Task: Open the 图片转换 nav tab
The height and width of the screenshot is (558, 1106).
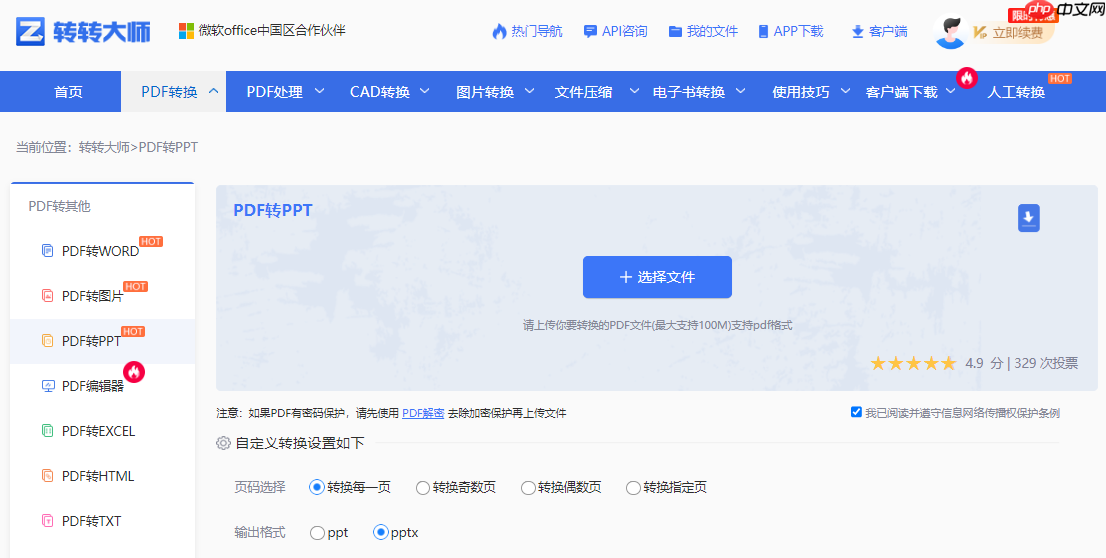Action: click(485, 92)
